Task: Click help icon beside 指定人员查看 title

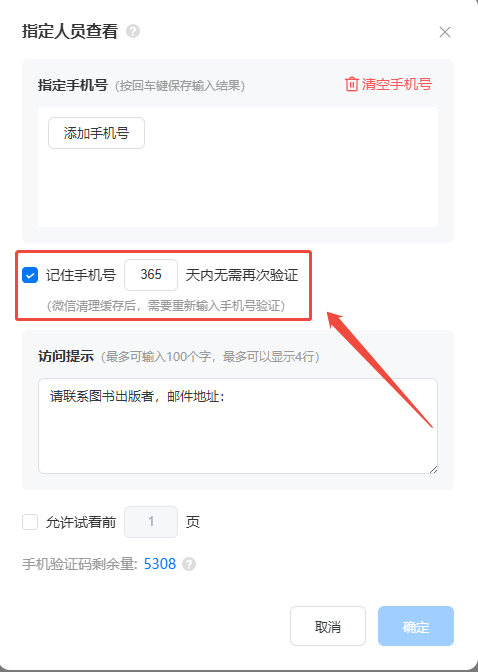Action: point(133,31)
